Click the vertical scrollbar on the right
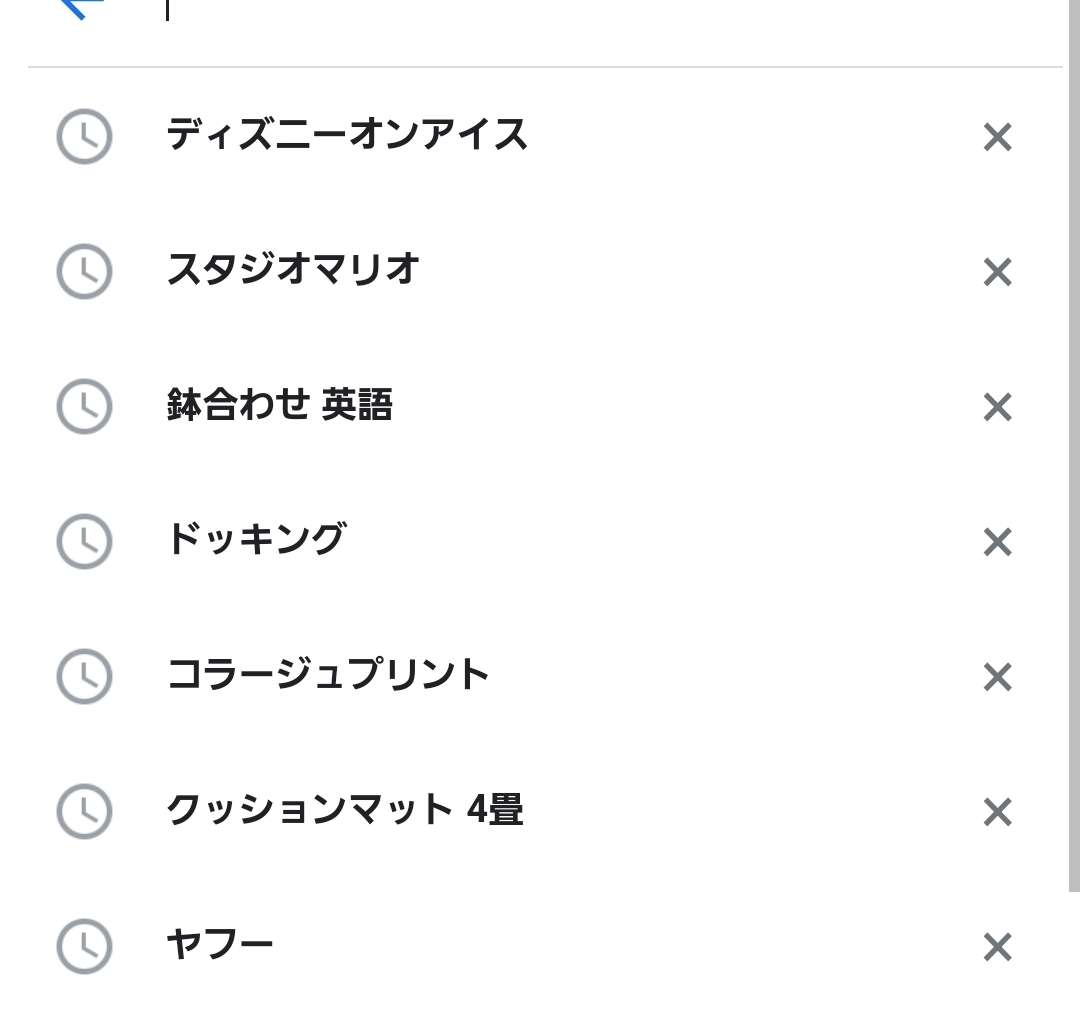 [x=1074, y=446]
